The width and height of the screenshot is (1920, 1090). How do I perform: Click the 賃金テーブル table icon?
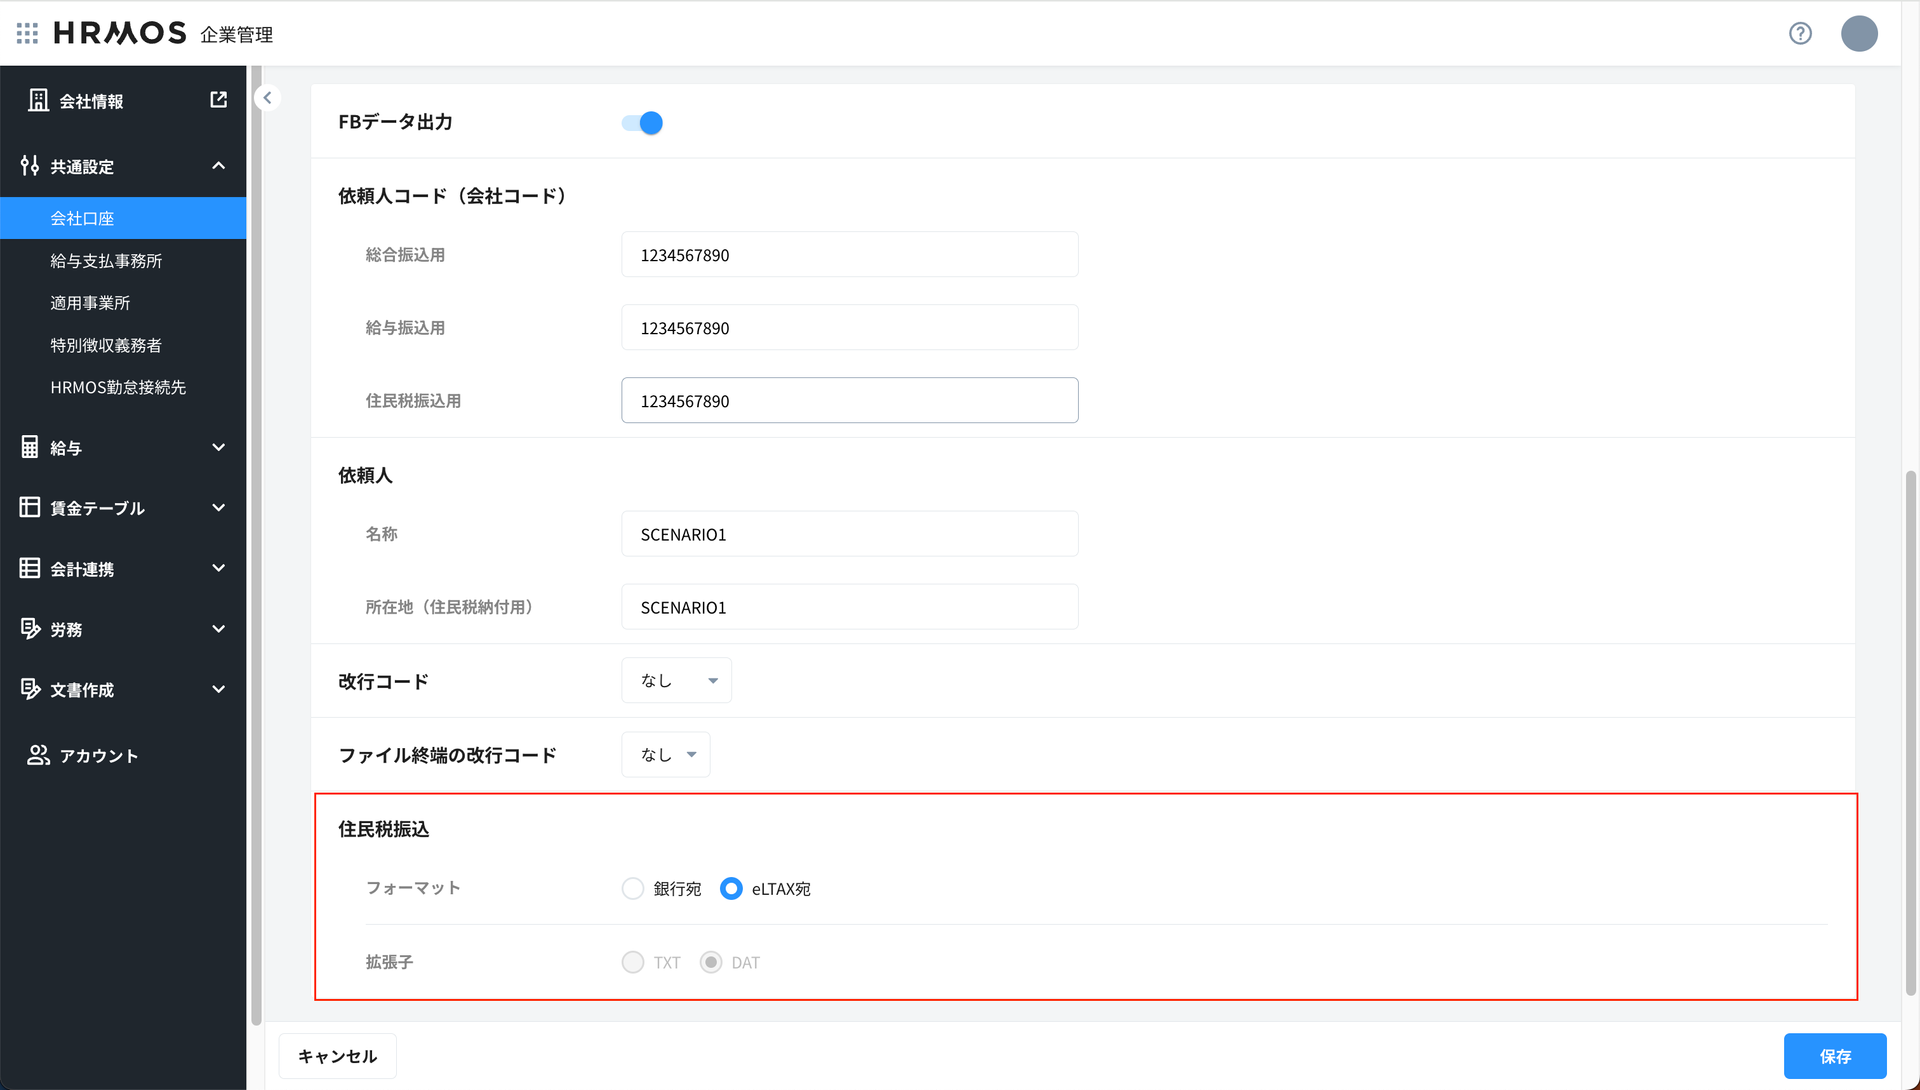tap(30, 508)
